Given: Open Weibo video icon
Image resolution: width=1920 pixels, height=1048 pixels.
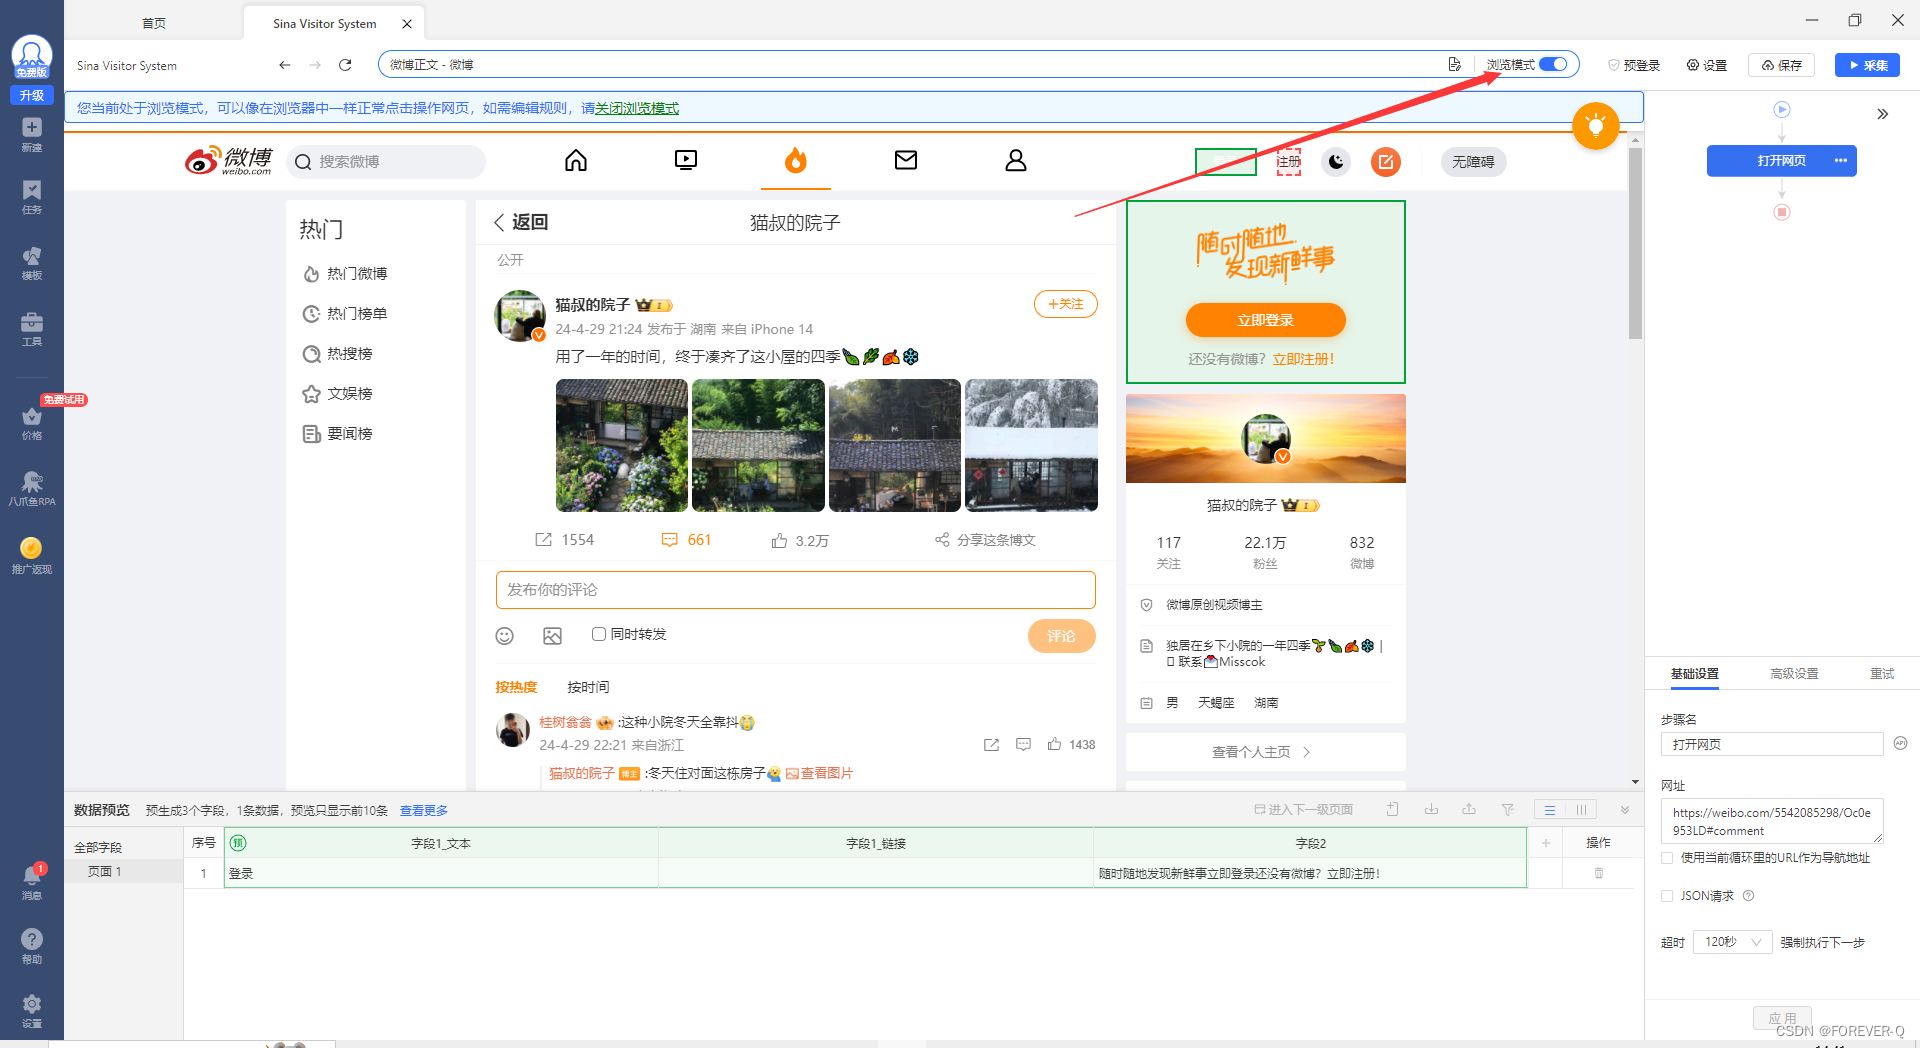Looking at the screenshot, I should pos(686,160).
